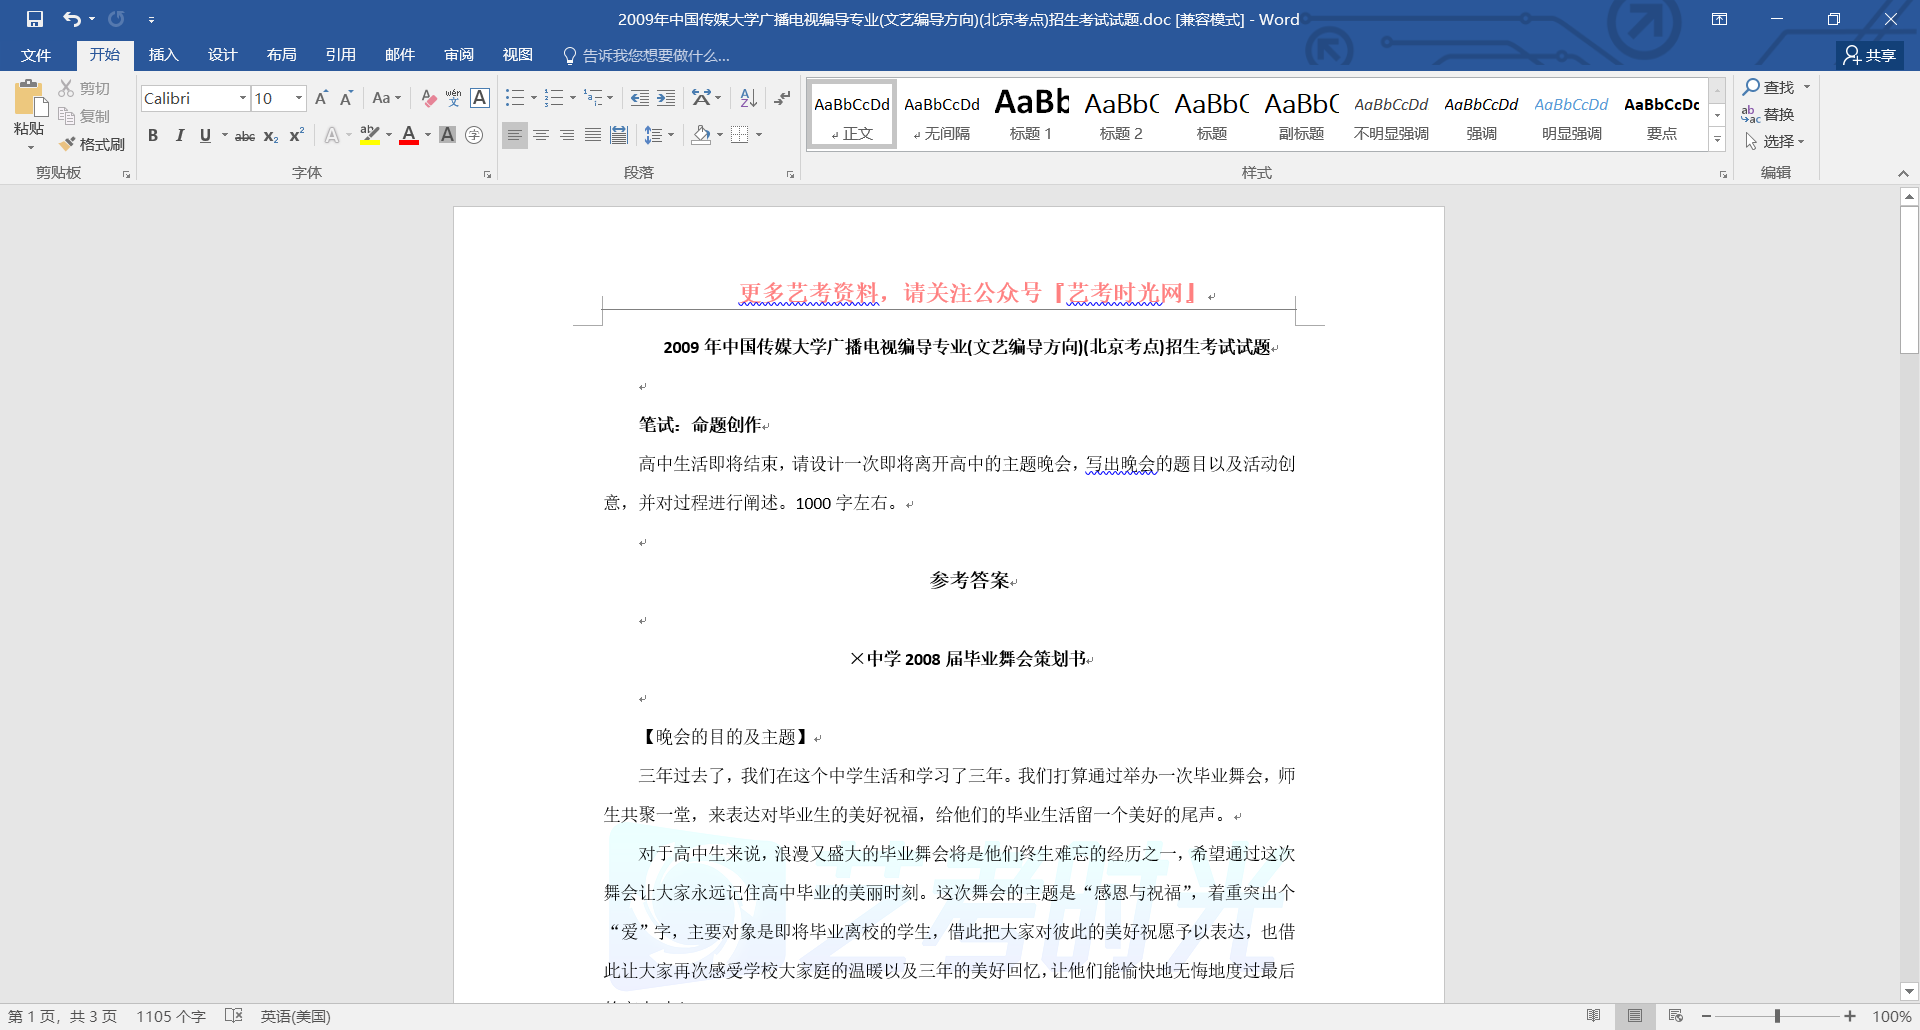Click the Increase Indent icon
This screenshot has height=1030, width=1920.
[666, 98]
